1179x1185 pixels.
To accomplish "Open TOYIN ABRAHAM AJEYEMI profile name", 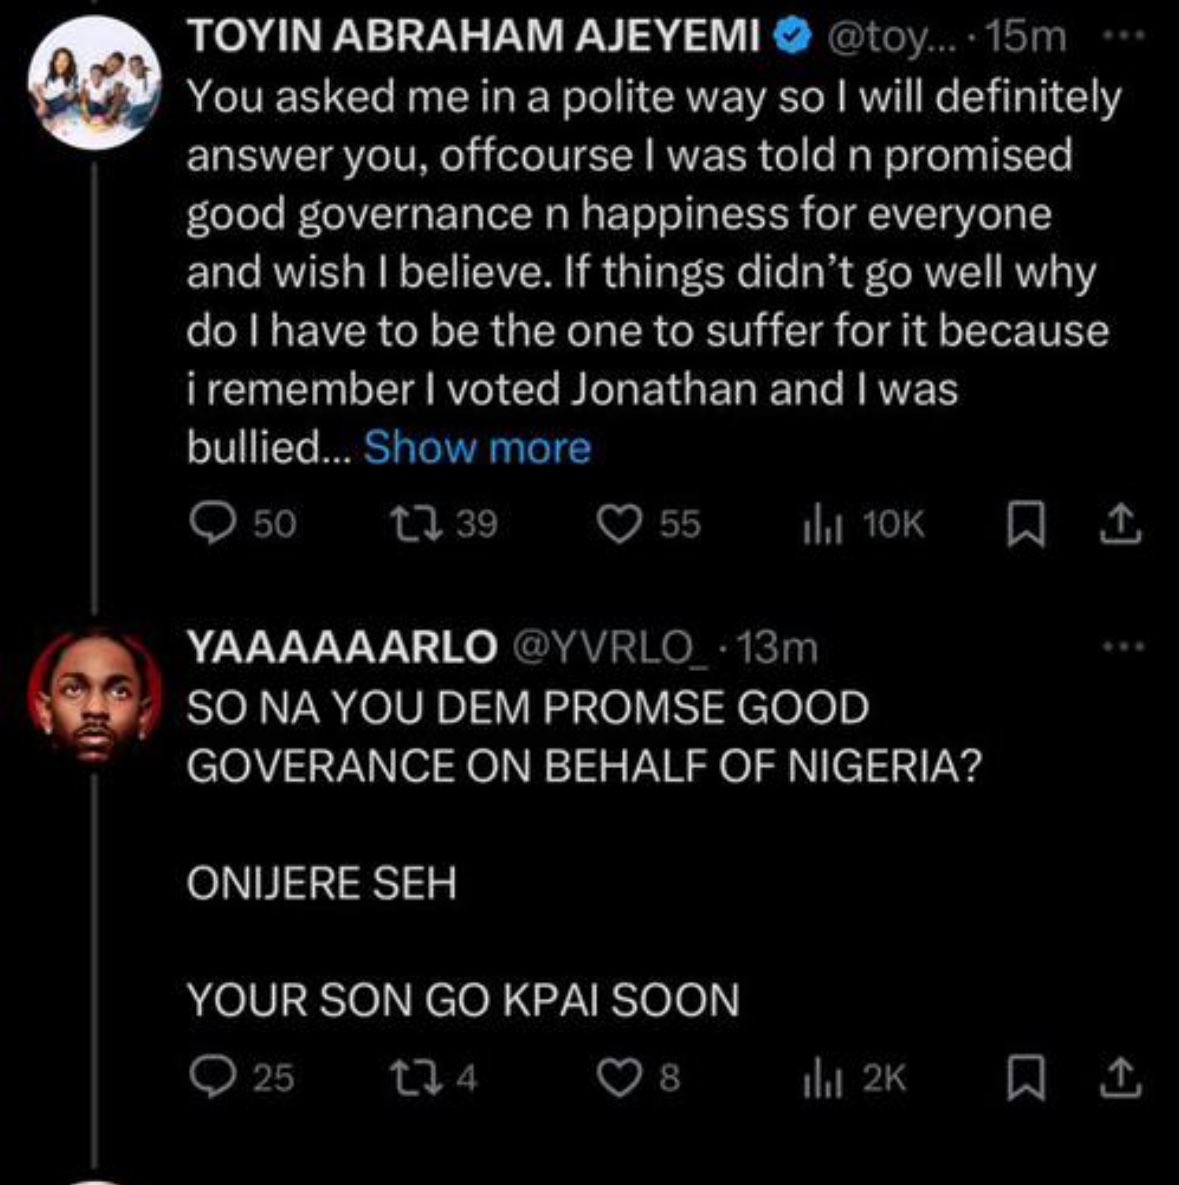I will pyautogui.click(x=473, y=38).
